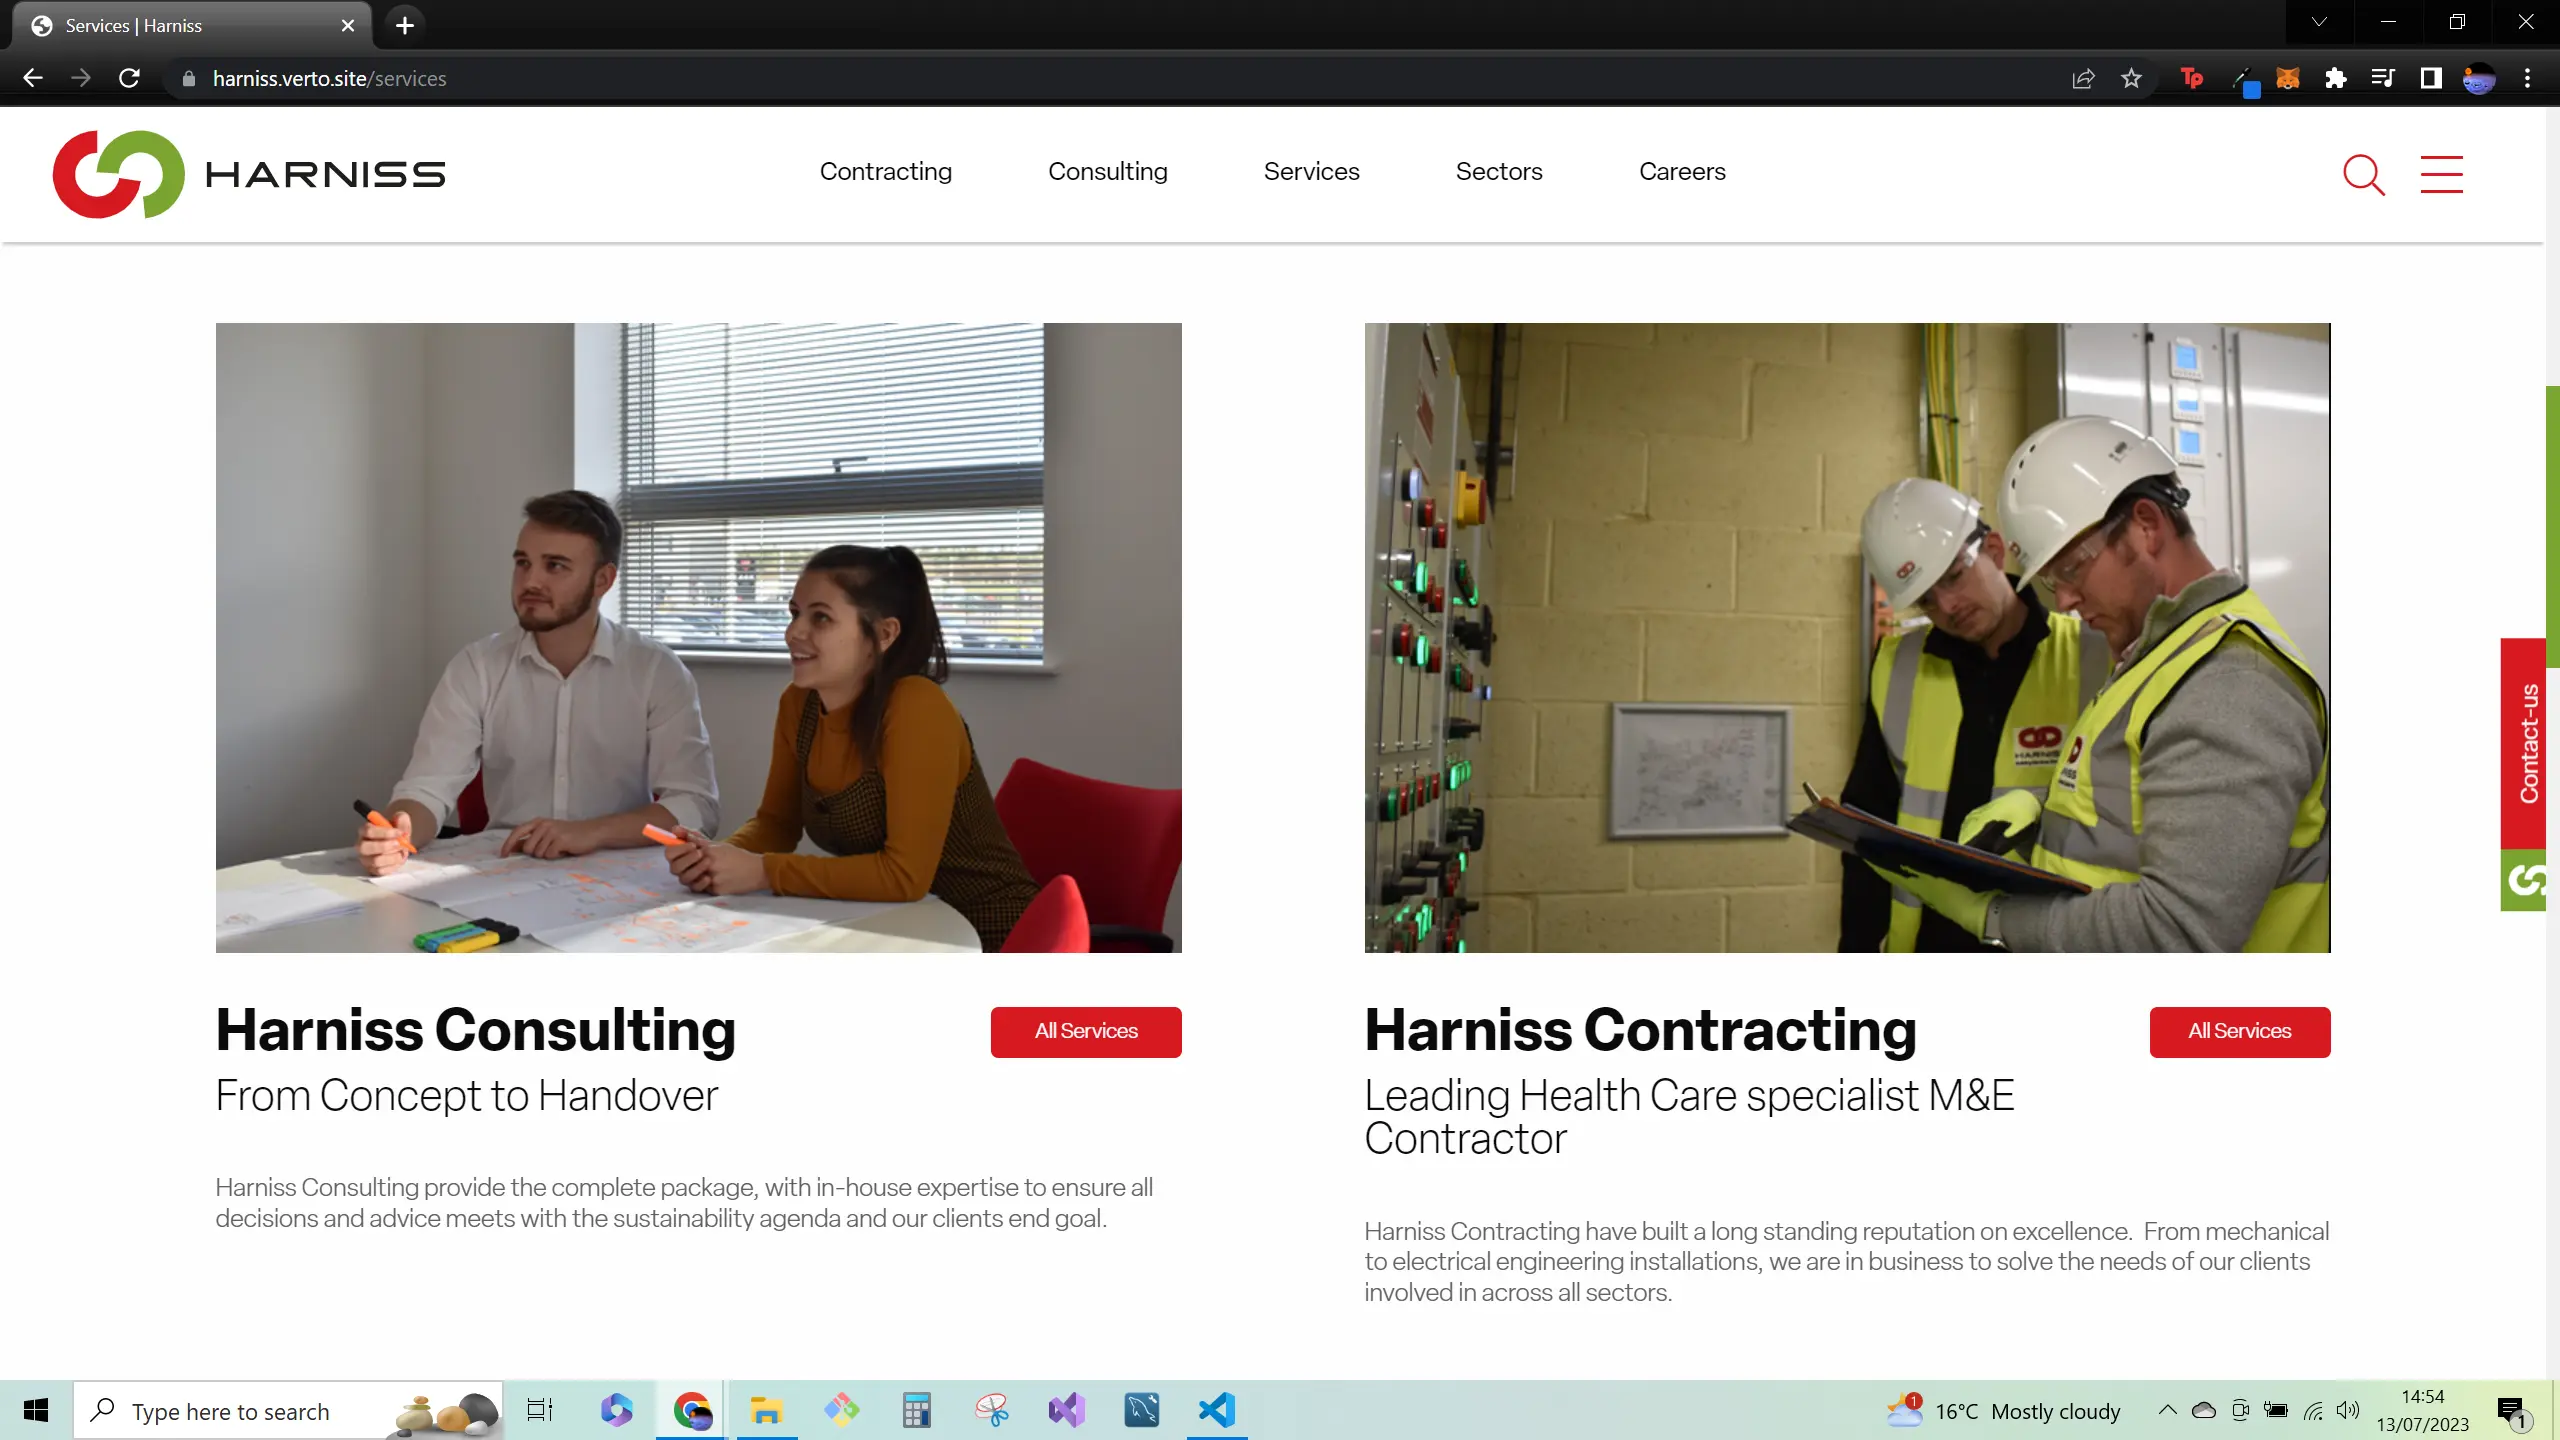Click the address bar
The height and width of the screenshot is (1440, 2560).
(x=700, y=78)
